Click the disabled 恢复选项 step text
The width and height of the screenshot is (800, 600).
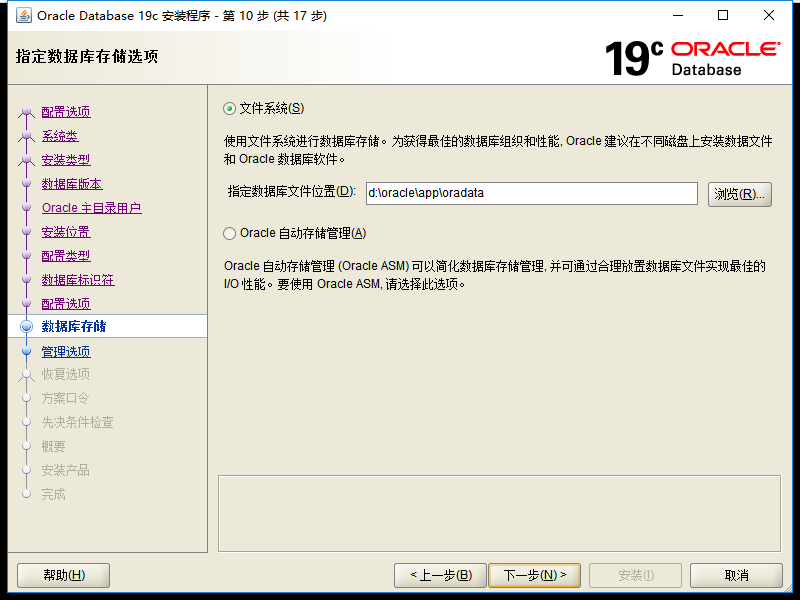66,374
